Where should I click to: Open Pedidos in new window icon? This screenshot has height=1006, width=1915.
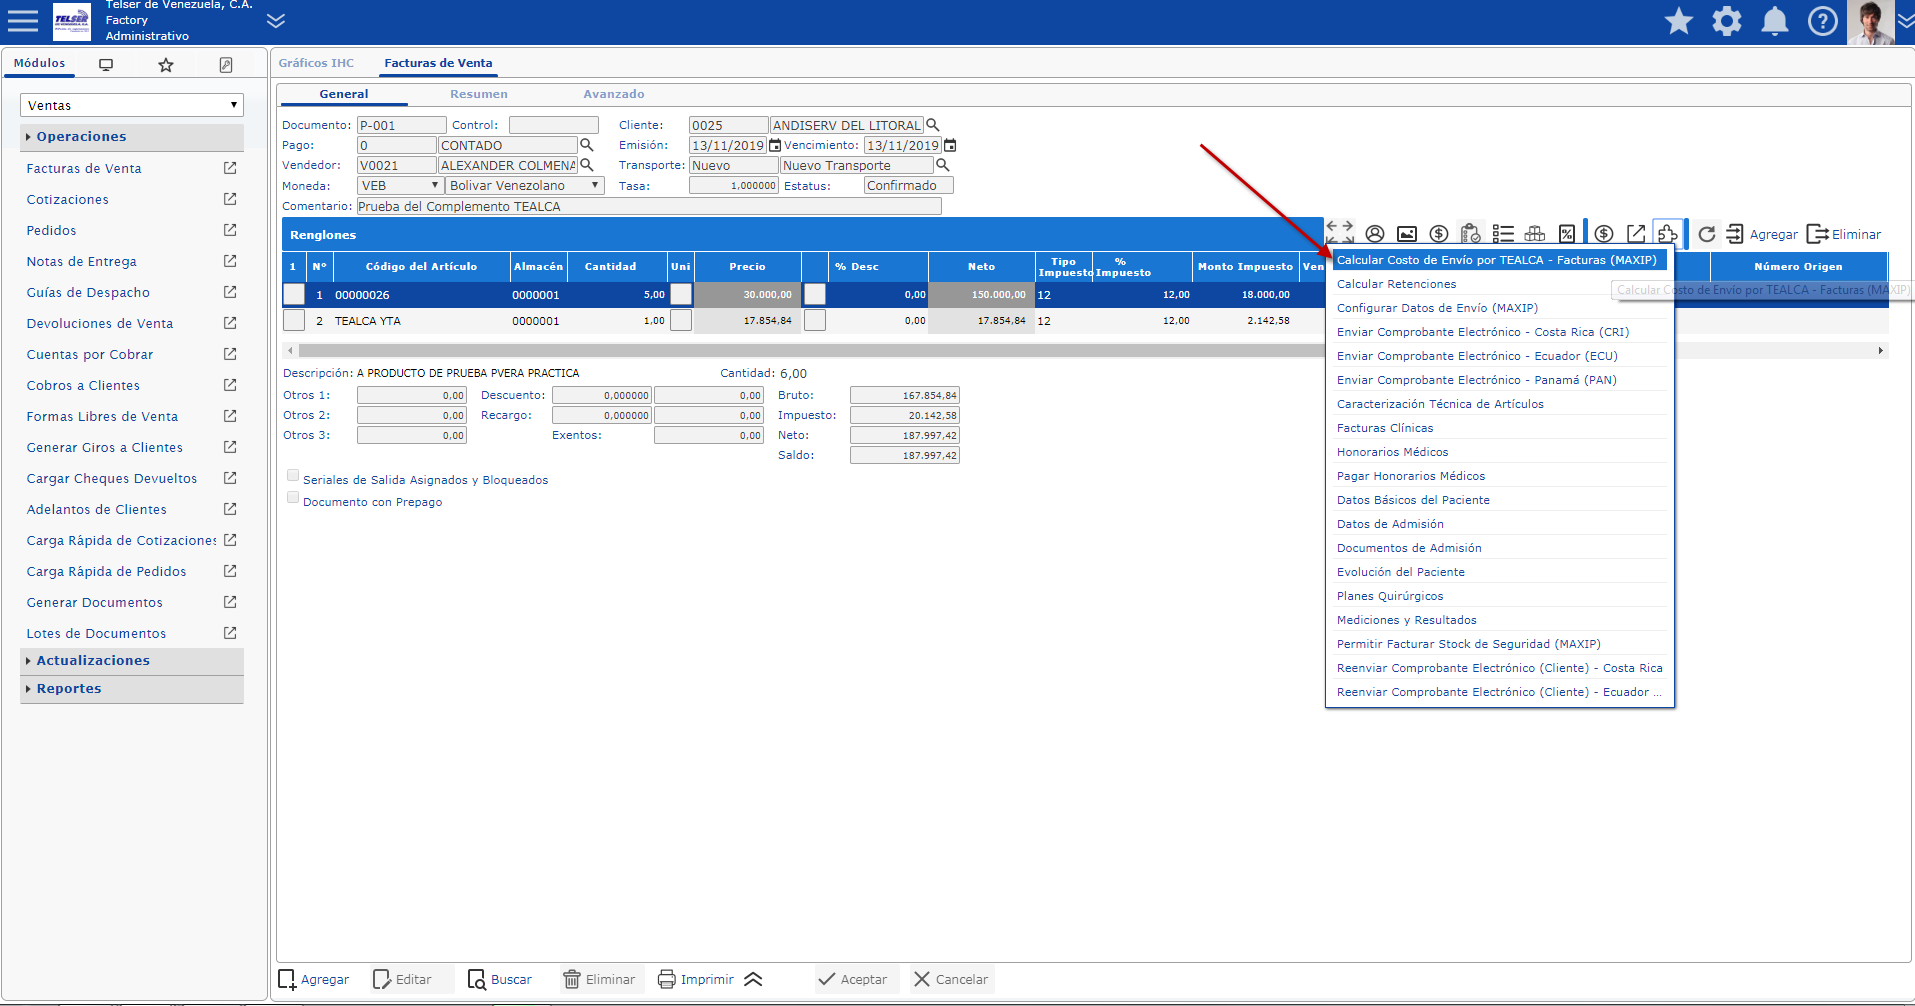[230, 230]
